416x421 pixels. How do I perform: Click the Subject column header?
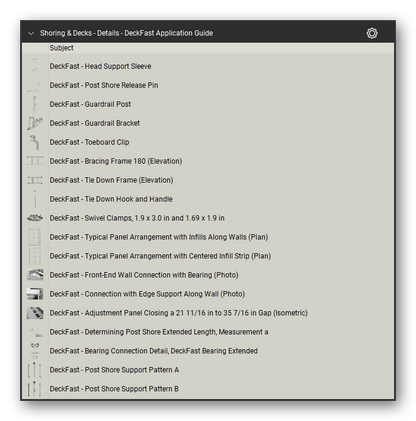pos(62,48)
